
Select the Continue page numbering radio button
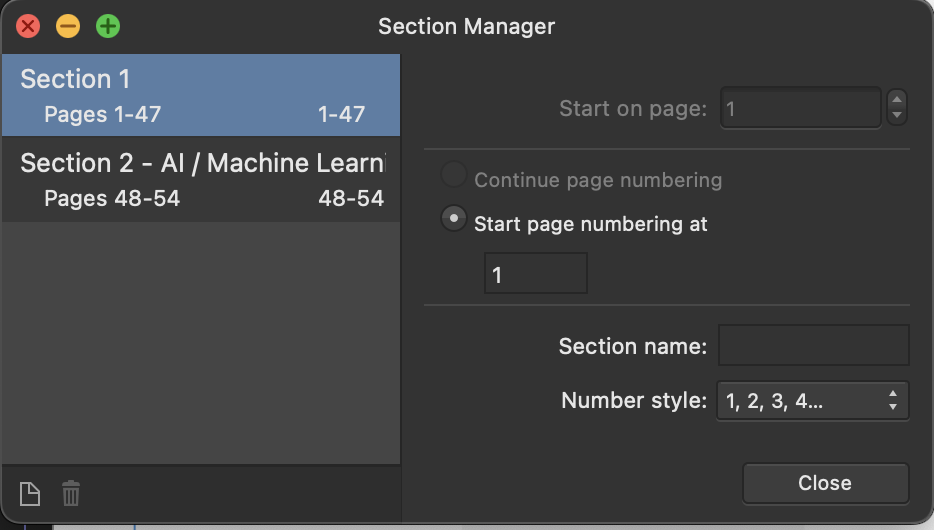pos(453,174)
